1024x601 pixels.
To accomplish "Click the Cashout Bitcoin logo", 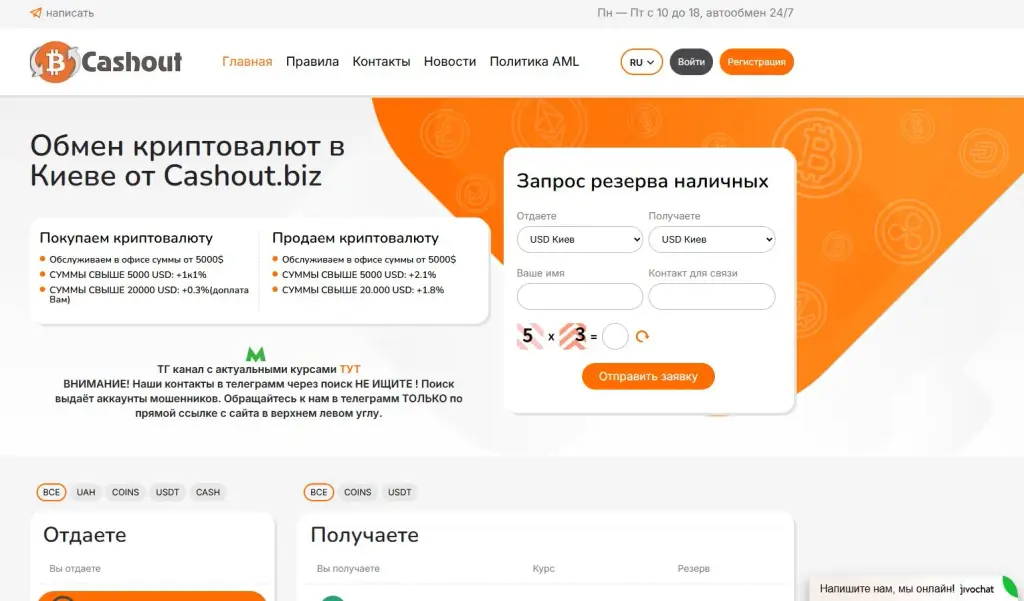I will (106, 62).
